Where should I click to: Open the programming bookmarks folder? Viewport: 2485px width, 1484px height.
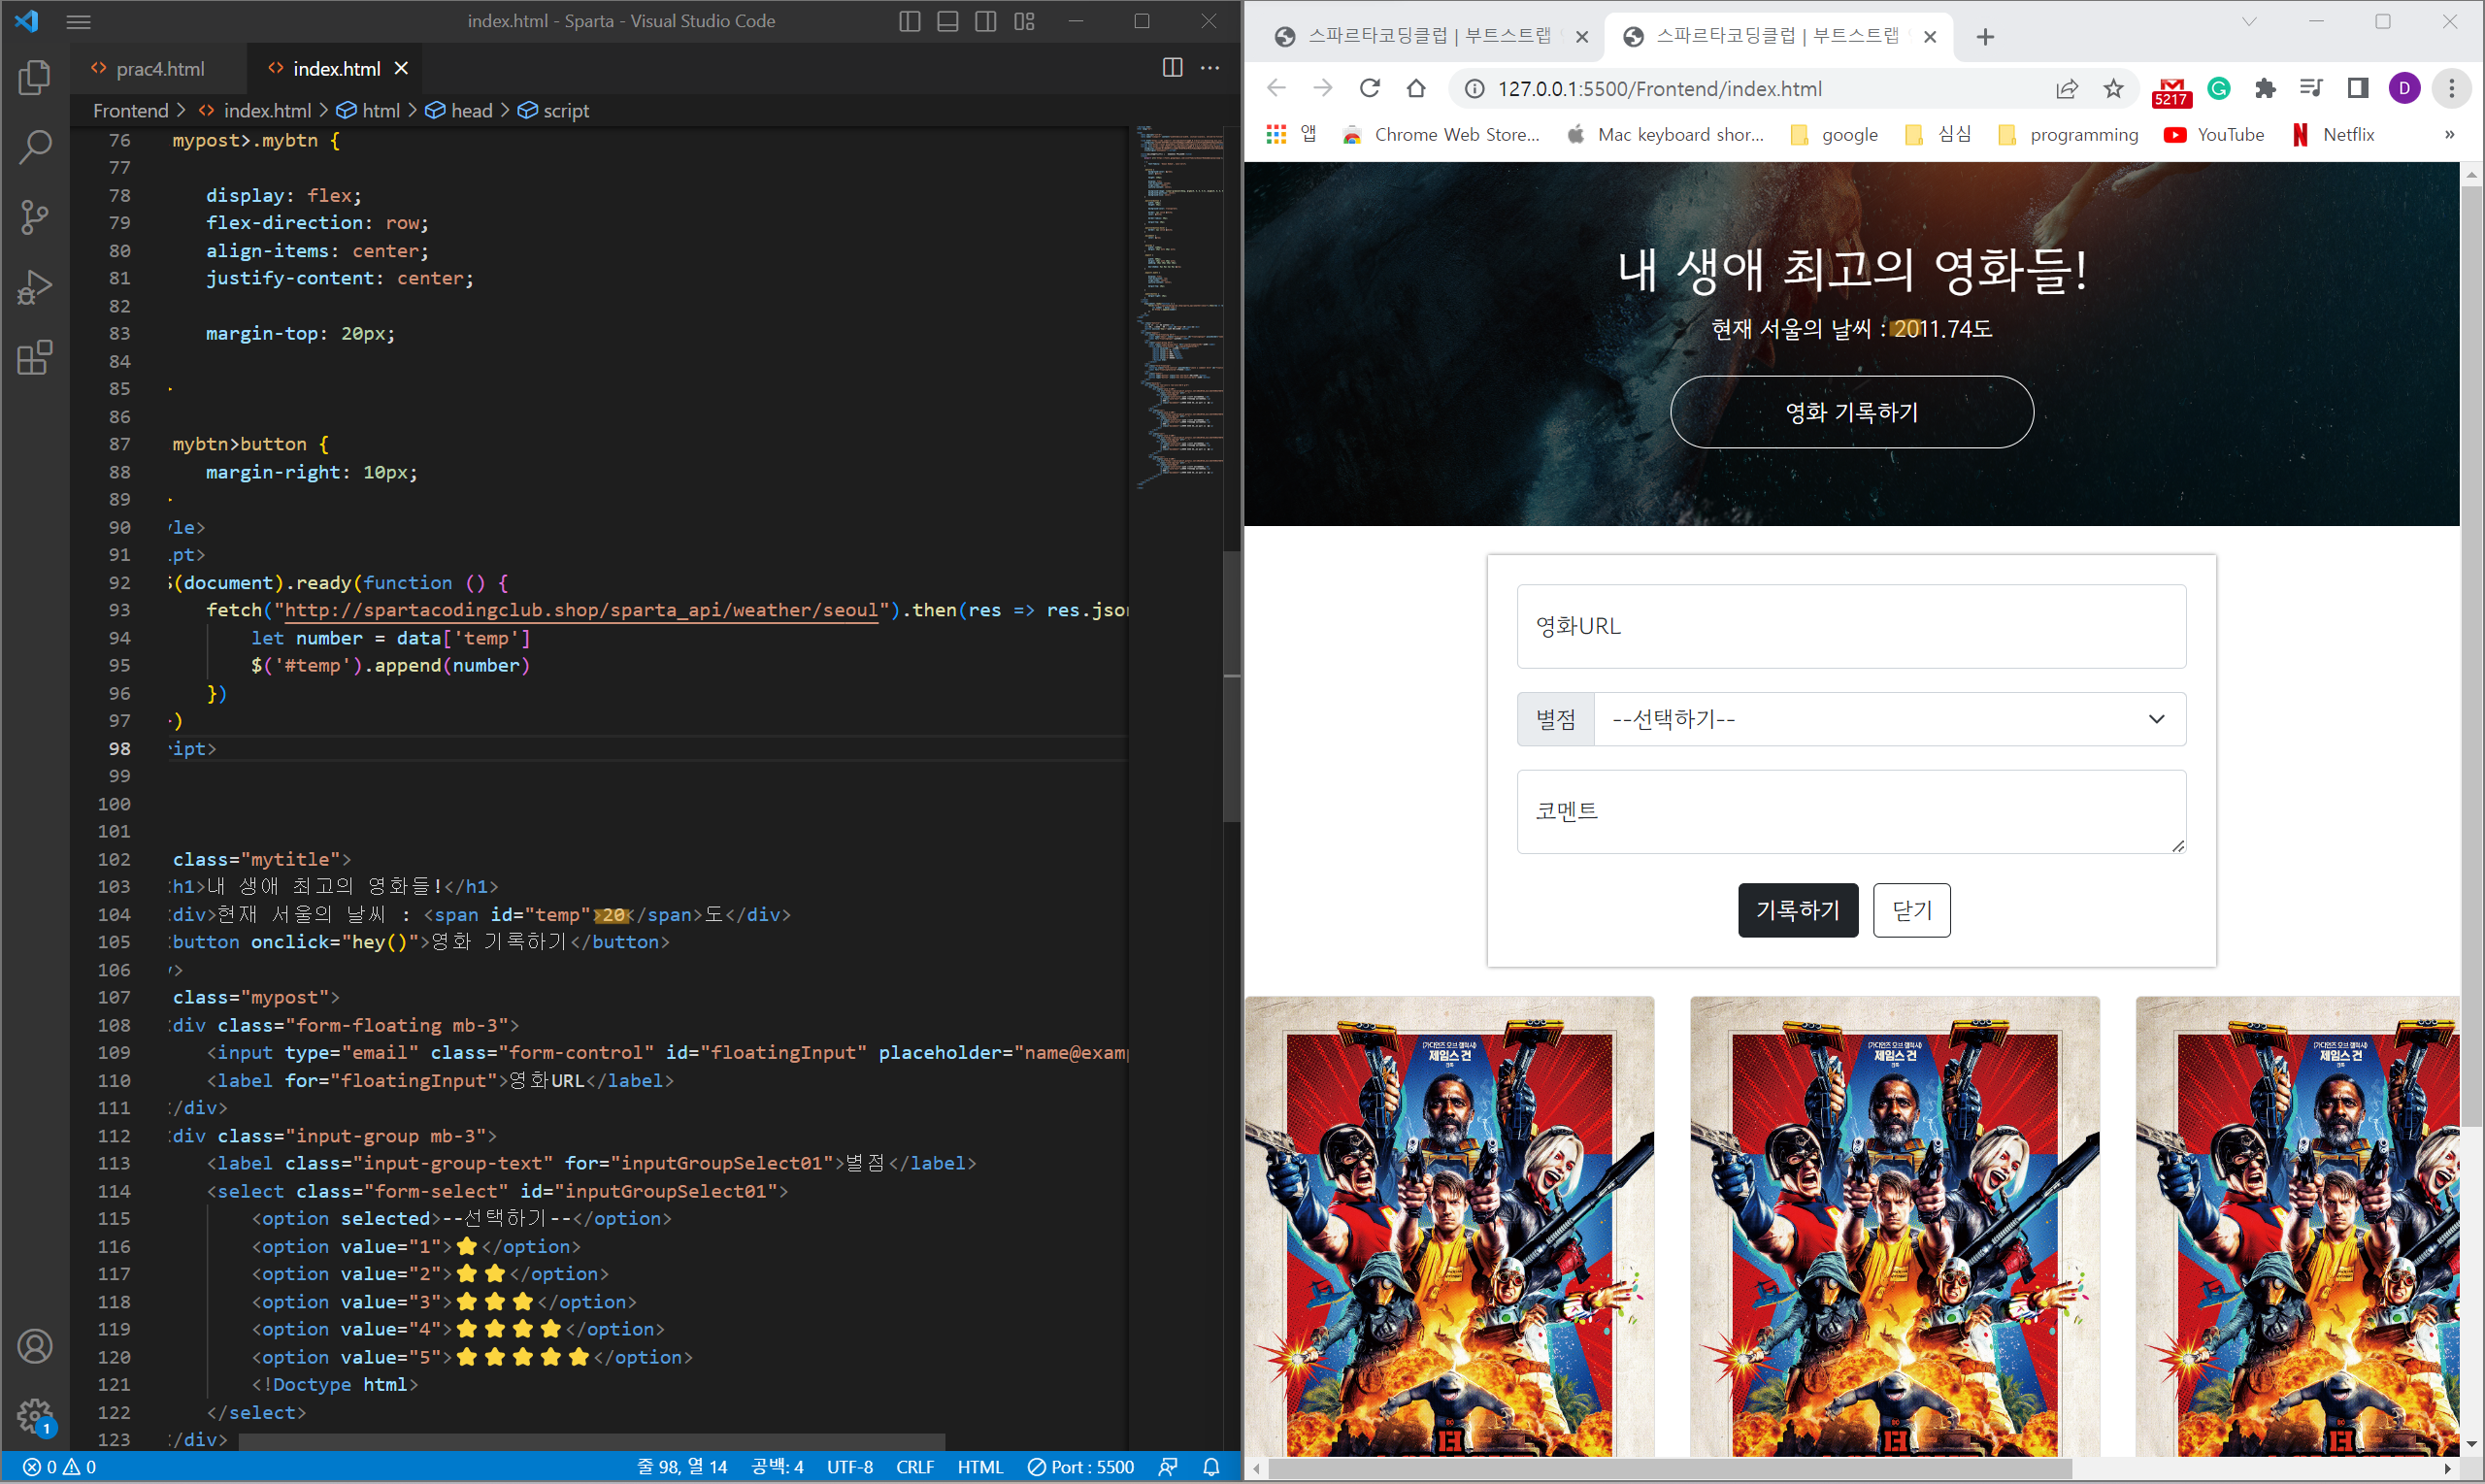coord(2067,135)
